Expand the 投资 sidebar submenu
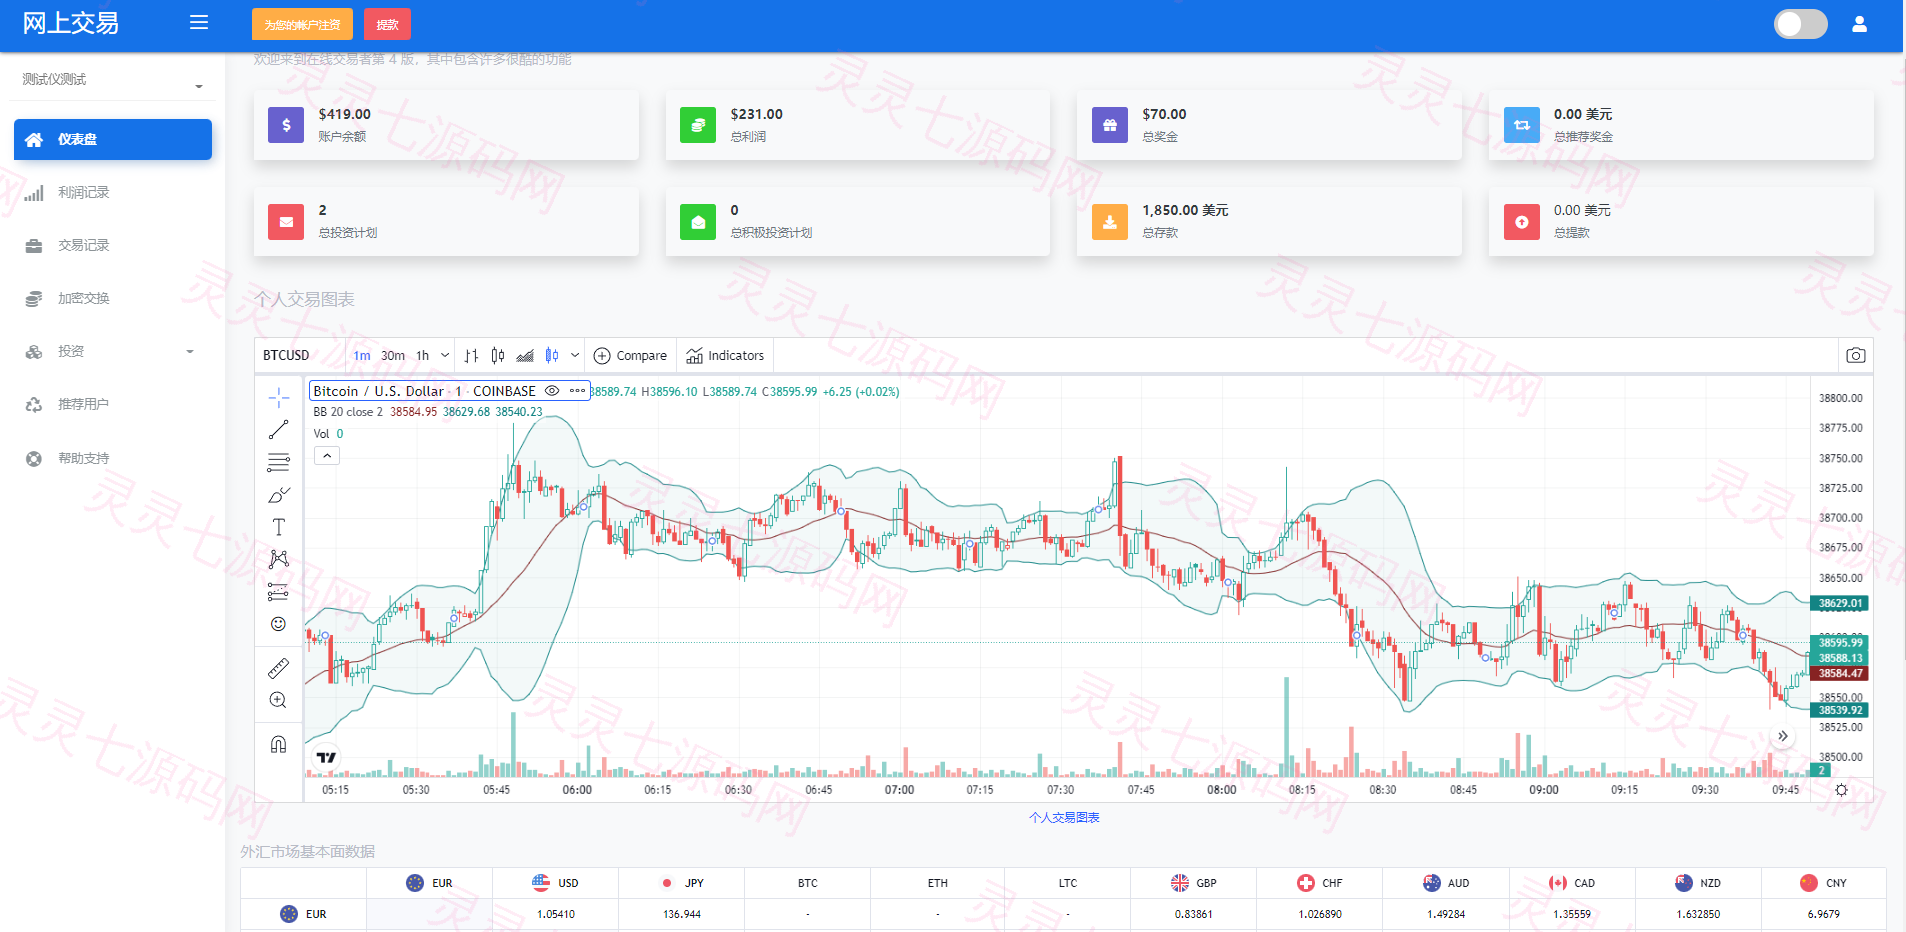1906x932 pixels. click(113, 351)
